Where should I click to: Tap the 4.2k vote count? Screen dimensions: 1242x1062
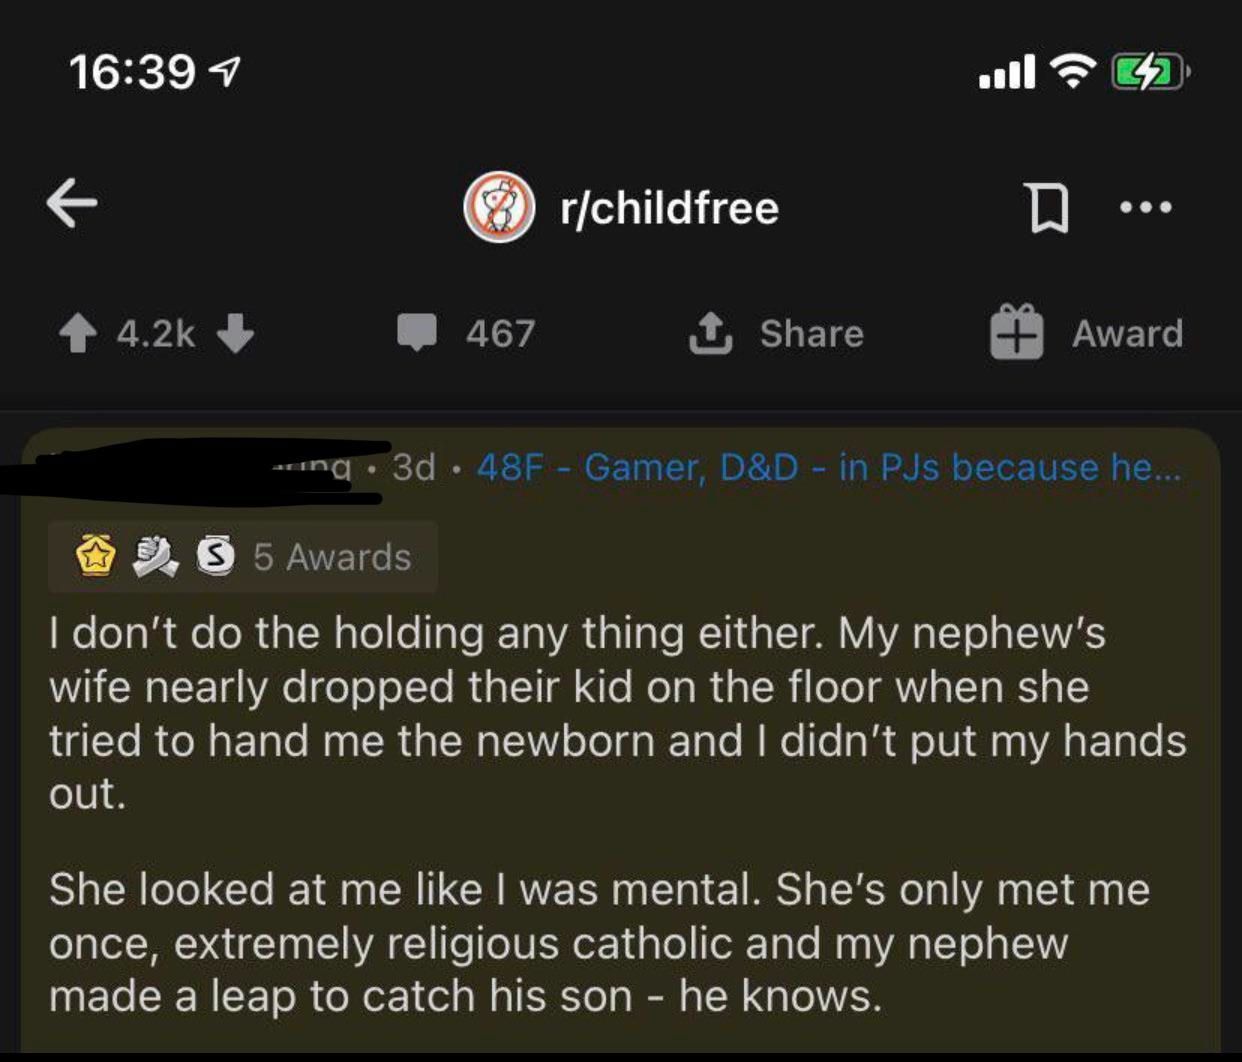[156, 334]
